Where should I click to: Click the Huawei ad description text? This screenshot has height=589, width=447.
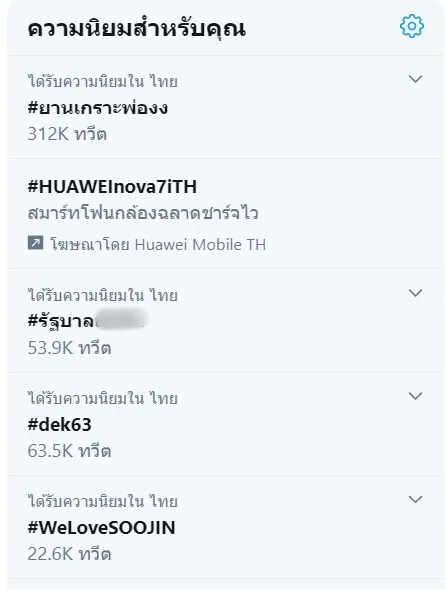143,213
